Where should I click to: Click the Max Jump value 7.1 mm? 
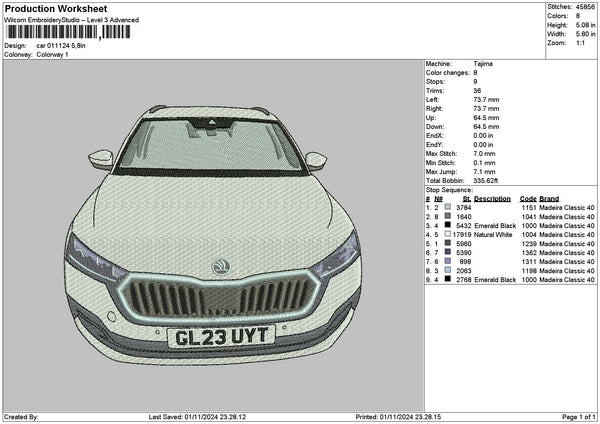(484, 172)
